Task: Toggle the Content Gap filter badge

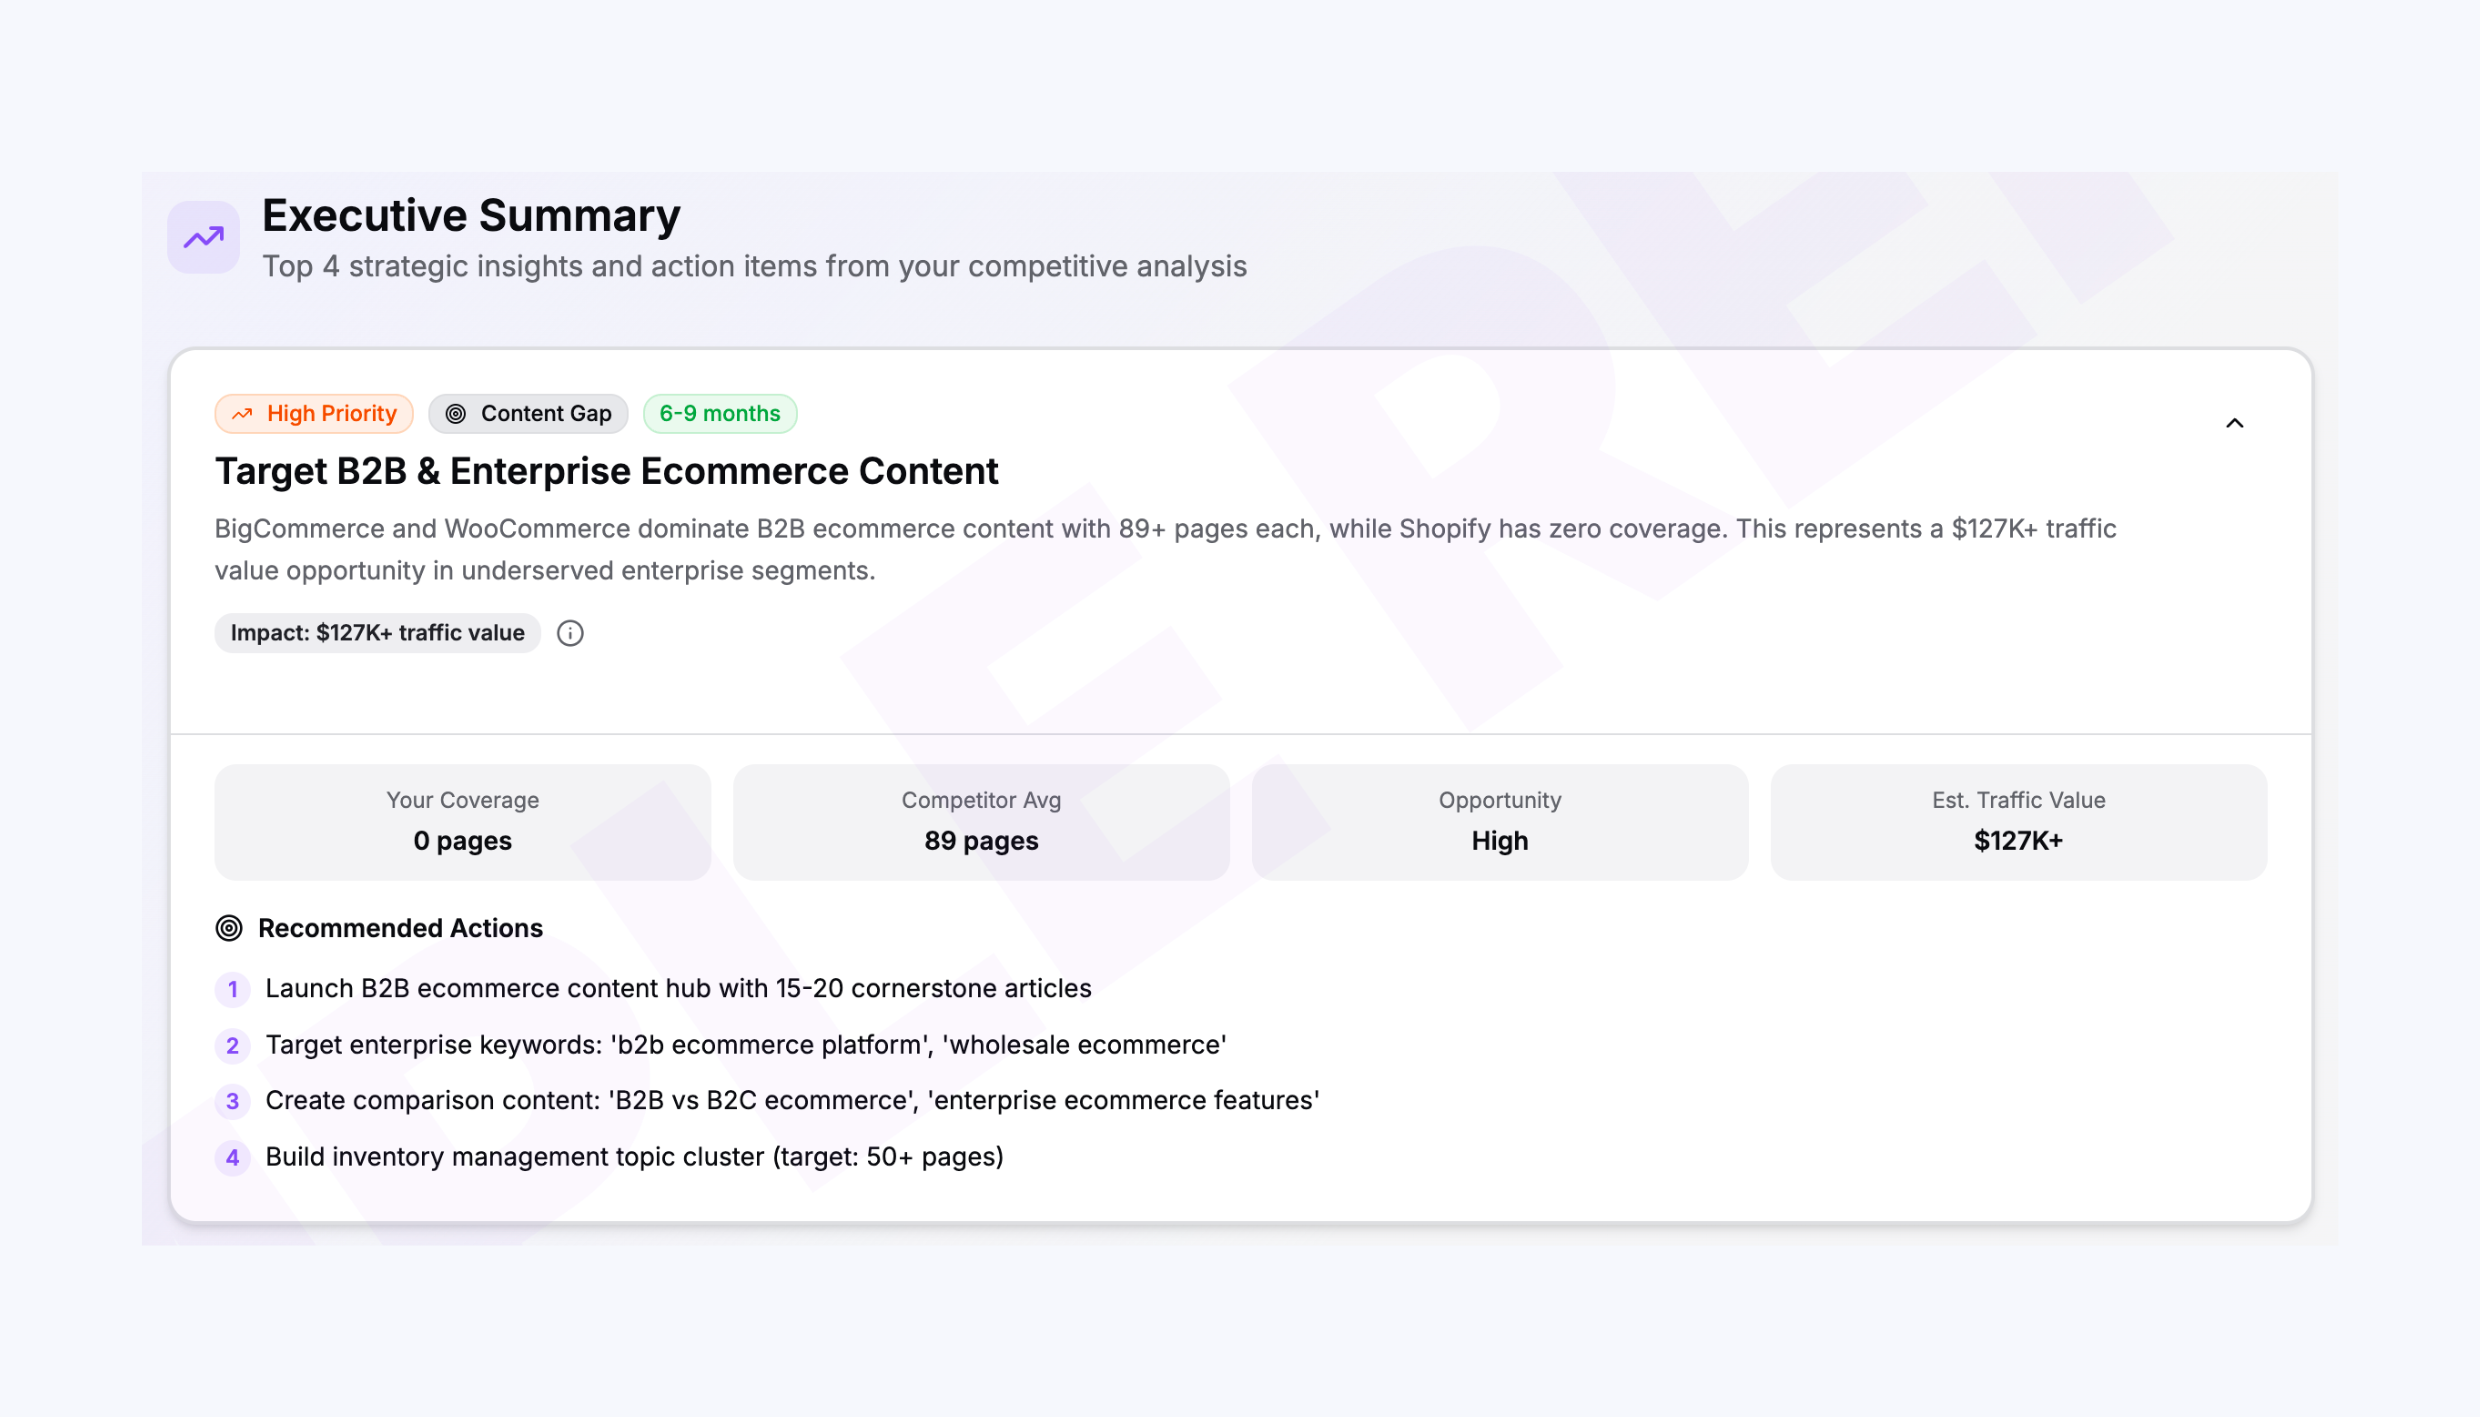Action: point(528,413)
